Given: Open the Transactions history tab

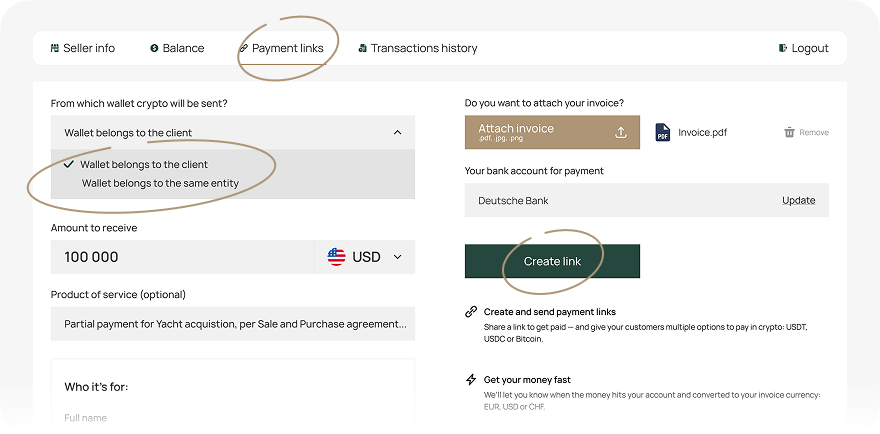Looking at the screenshot, I should coord(424,48).
